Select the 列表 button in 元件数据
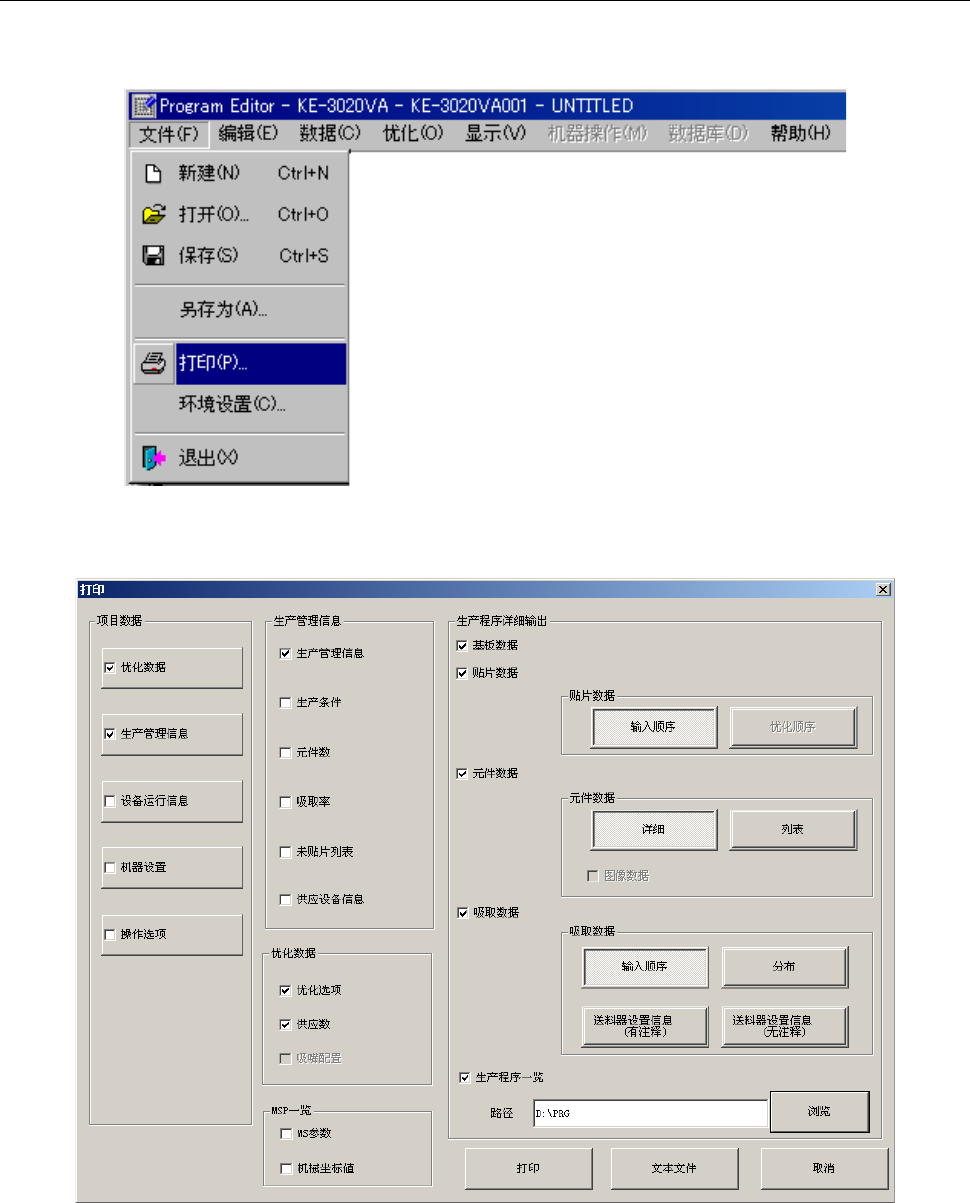 coord(793,829)
